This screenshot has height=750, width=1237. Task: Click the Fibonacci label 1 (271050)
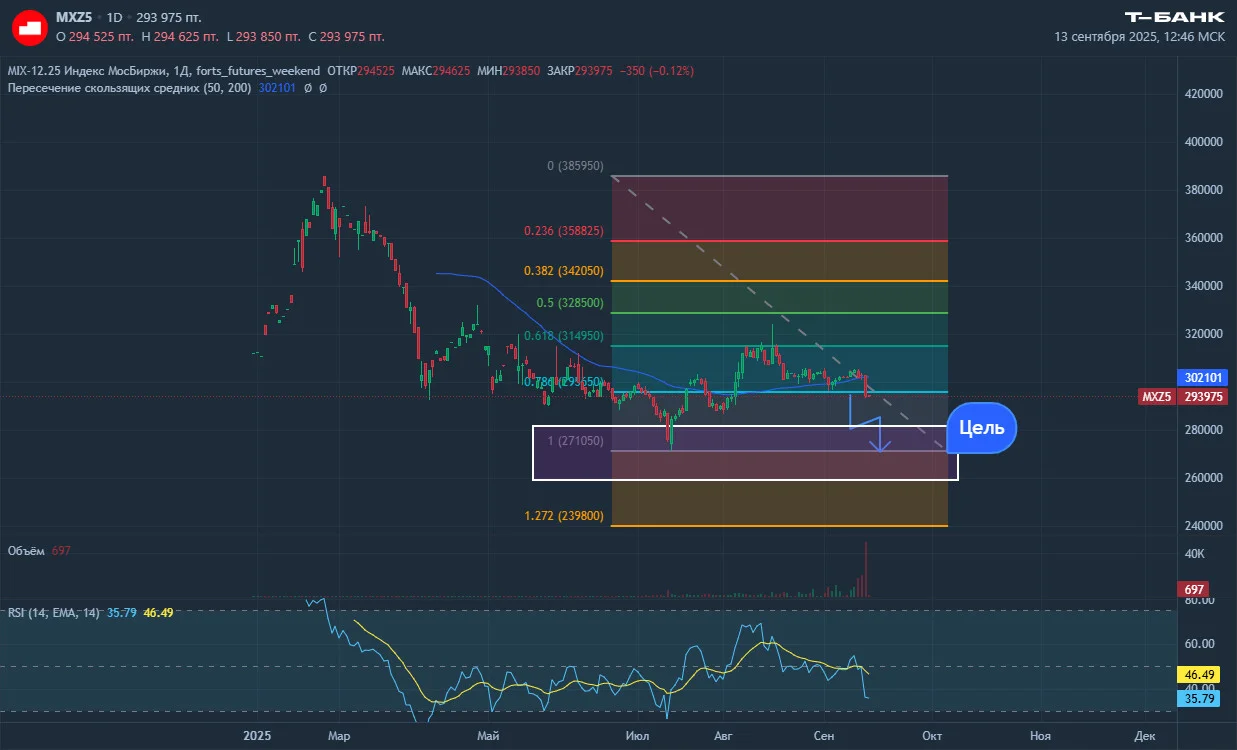[x=575, y=441]
